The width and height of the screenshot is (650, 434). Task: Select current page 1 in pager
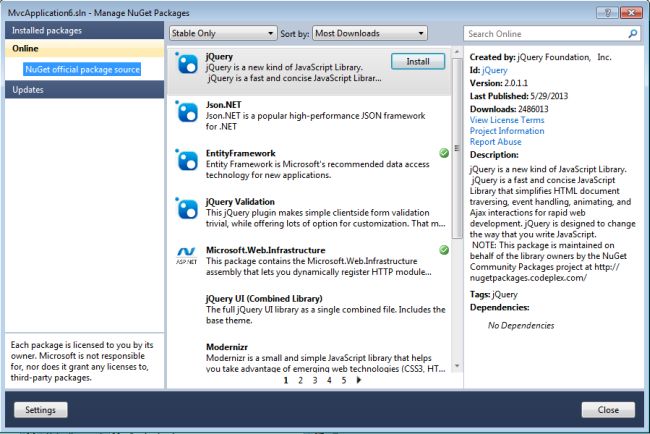pos(286,380)
